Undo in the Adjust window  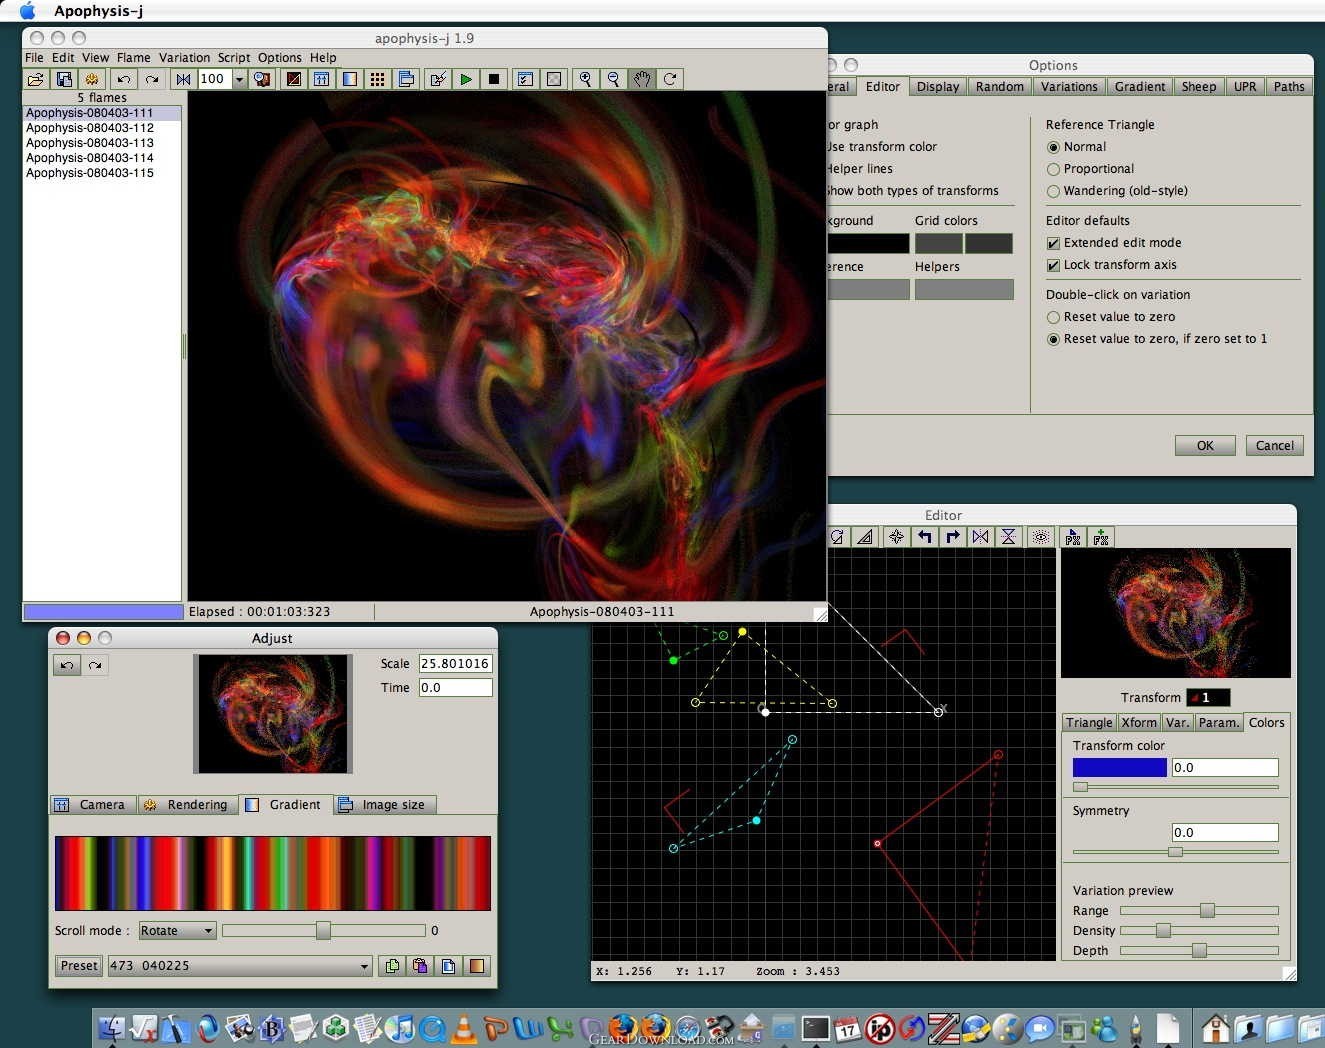[67, 665]
